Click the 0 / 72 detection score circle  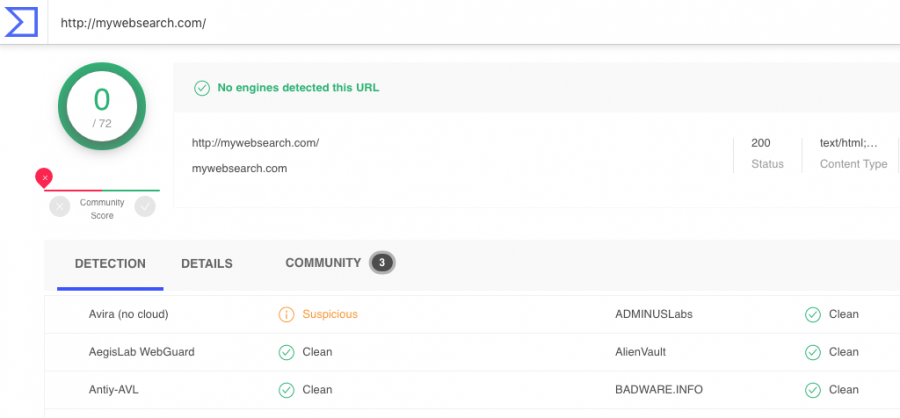click(102, 106)
